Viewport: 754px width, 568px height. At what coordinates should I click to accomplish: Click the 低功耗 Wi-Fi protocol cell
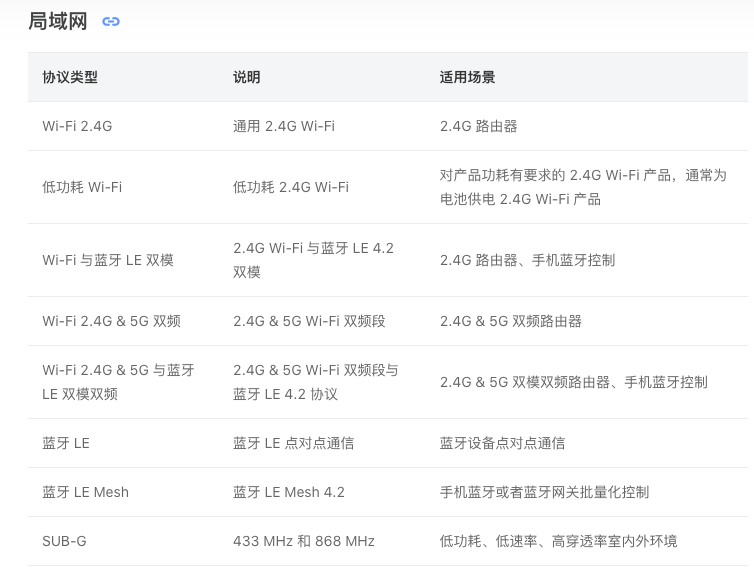82,187
